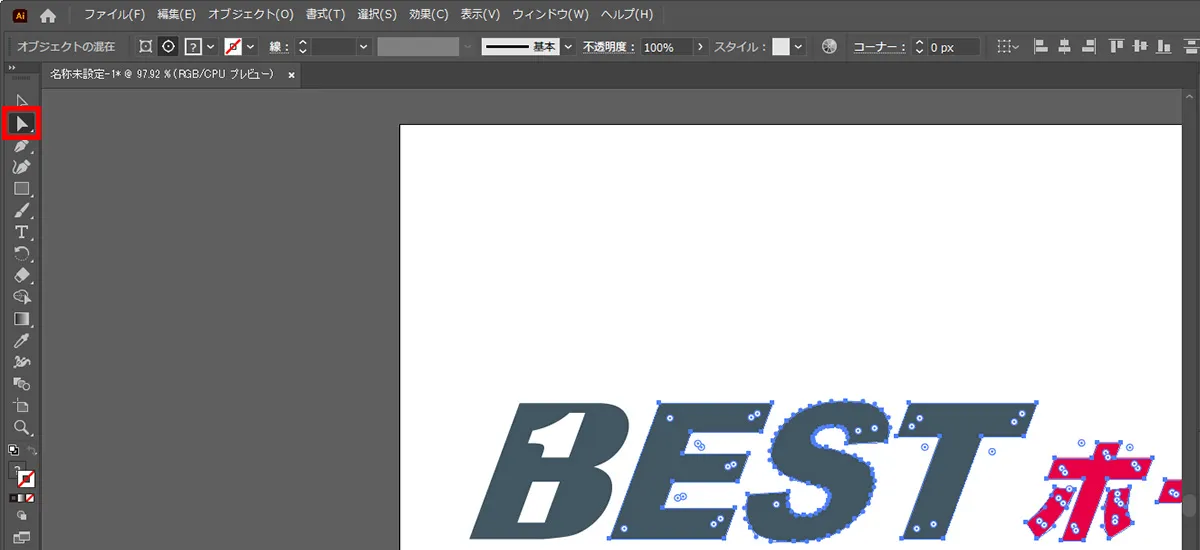The width and height of the screenshot is (1200, 550).
Task: Expand the stroke color dropdown
Action: [x=250, y=47]
